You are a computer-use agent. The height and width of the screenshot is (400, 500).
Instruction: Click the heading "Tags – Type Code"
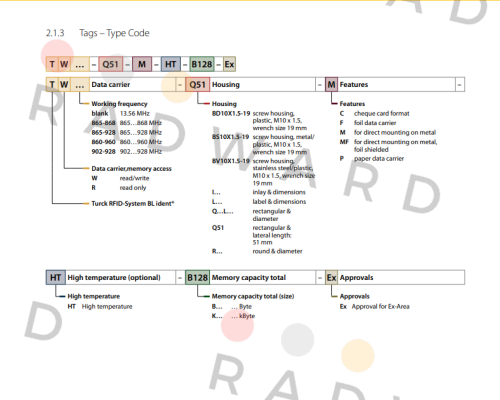pos(114,33)
